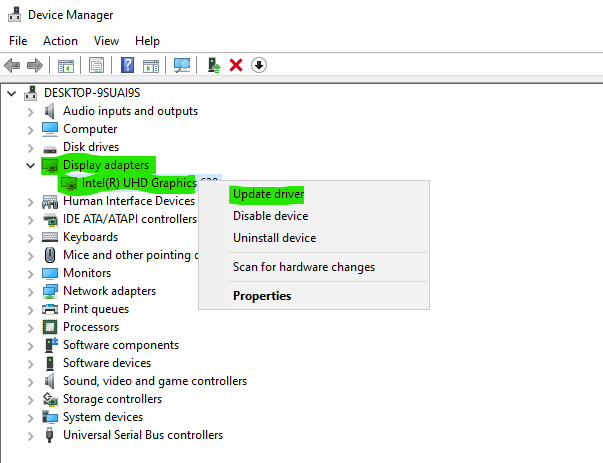This screenshot has width=603, height=463.
Task: Click the Storage controllers icon
Action: [50, 399]
